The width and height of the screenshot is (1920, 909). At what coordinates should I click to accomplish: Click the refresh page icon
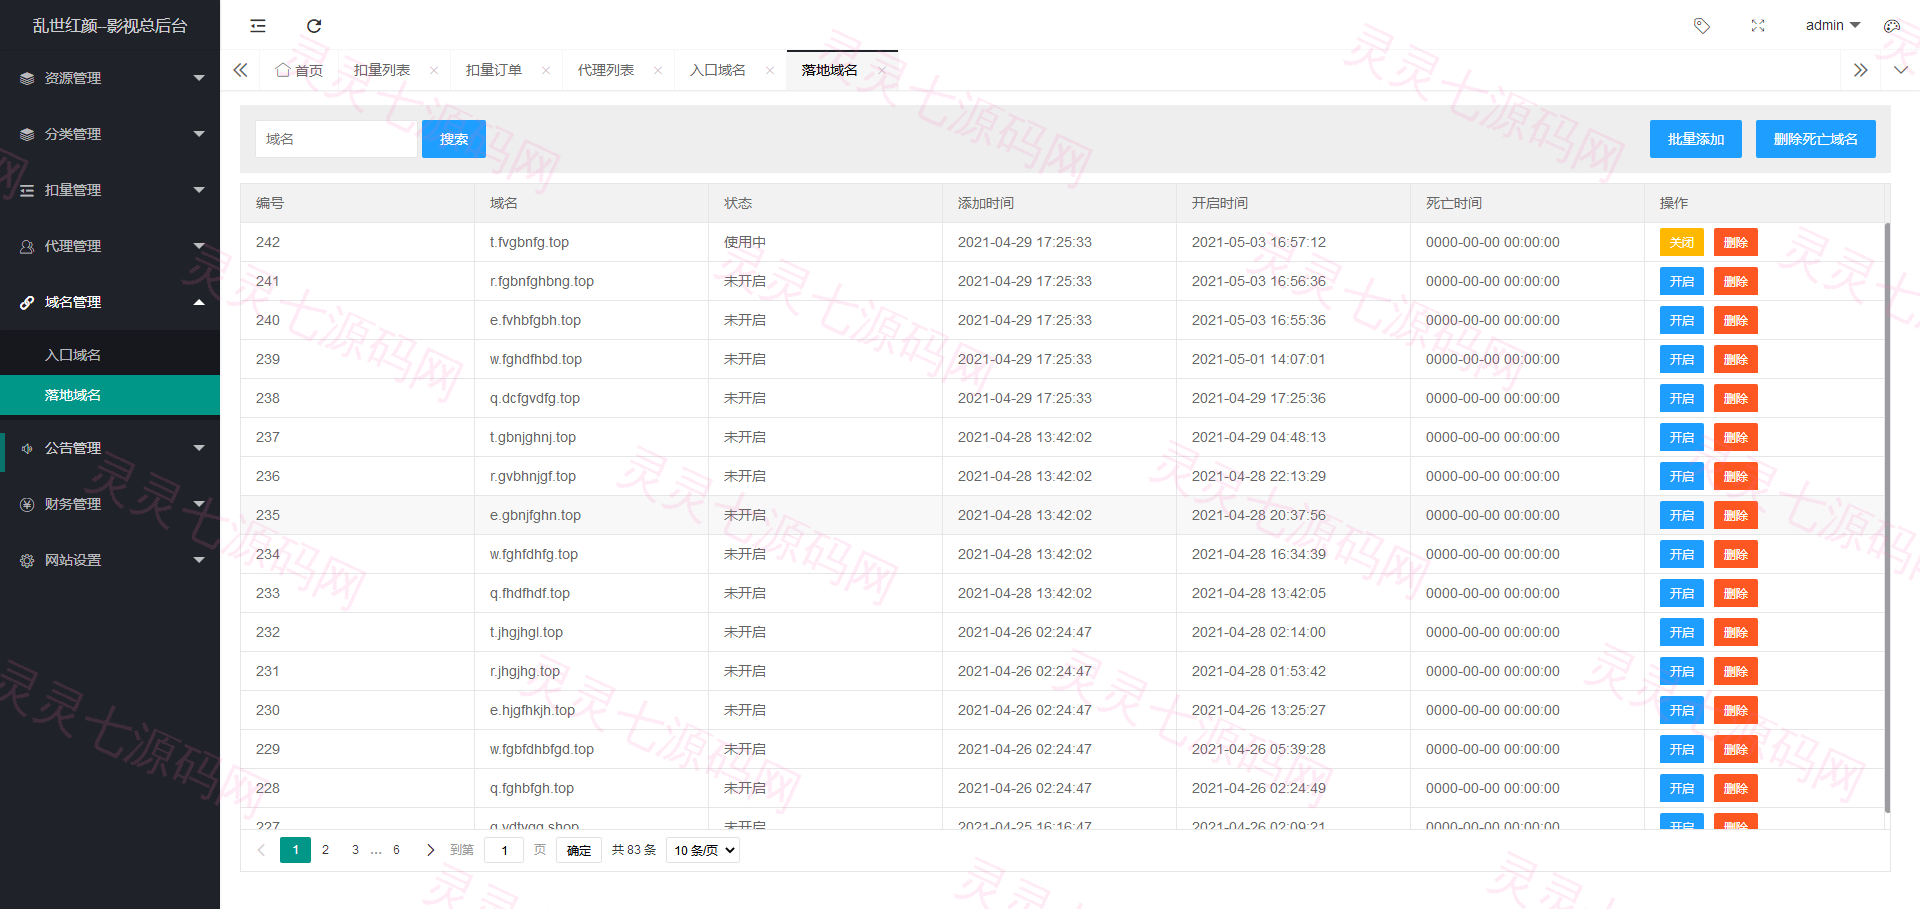click(x=314, y=26)
